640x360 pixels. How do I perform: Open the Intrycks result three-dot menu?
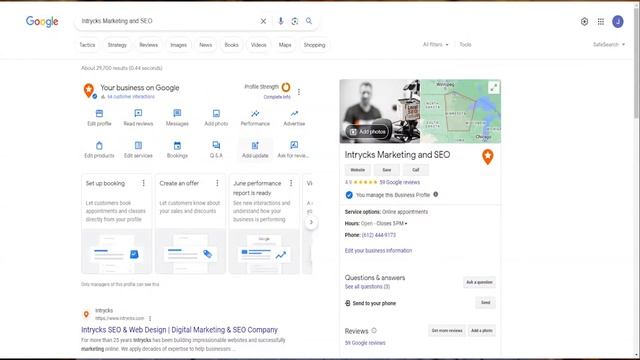(150, 318)
